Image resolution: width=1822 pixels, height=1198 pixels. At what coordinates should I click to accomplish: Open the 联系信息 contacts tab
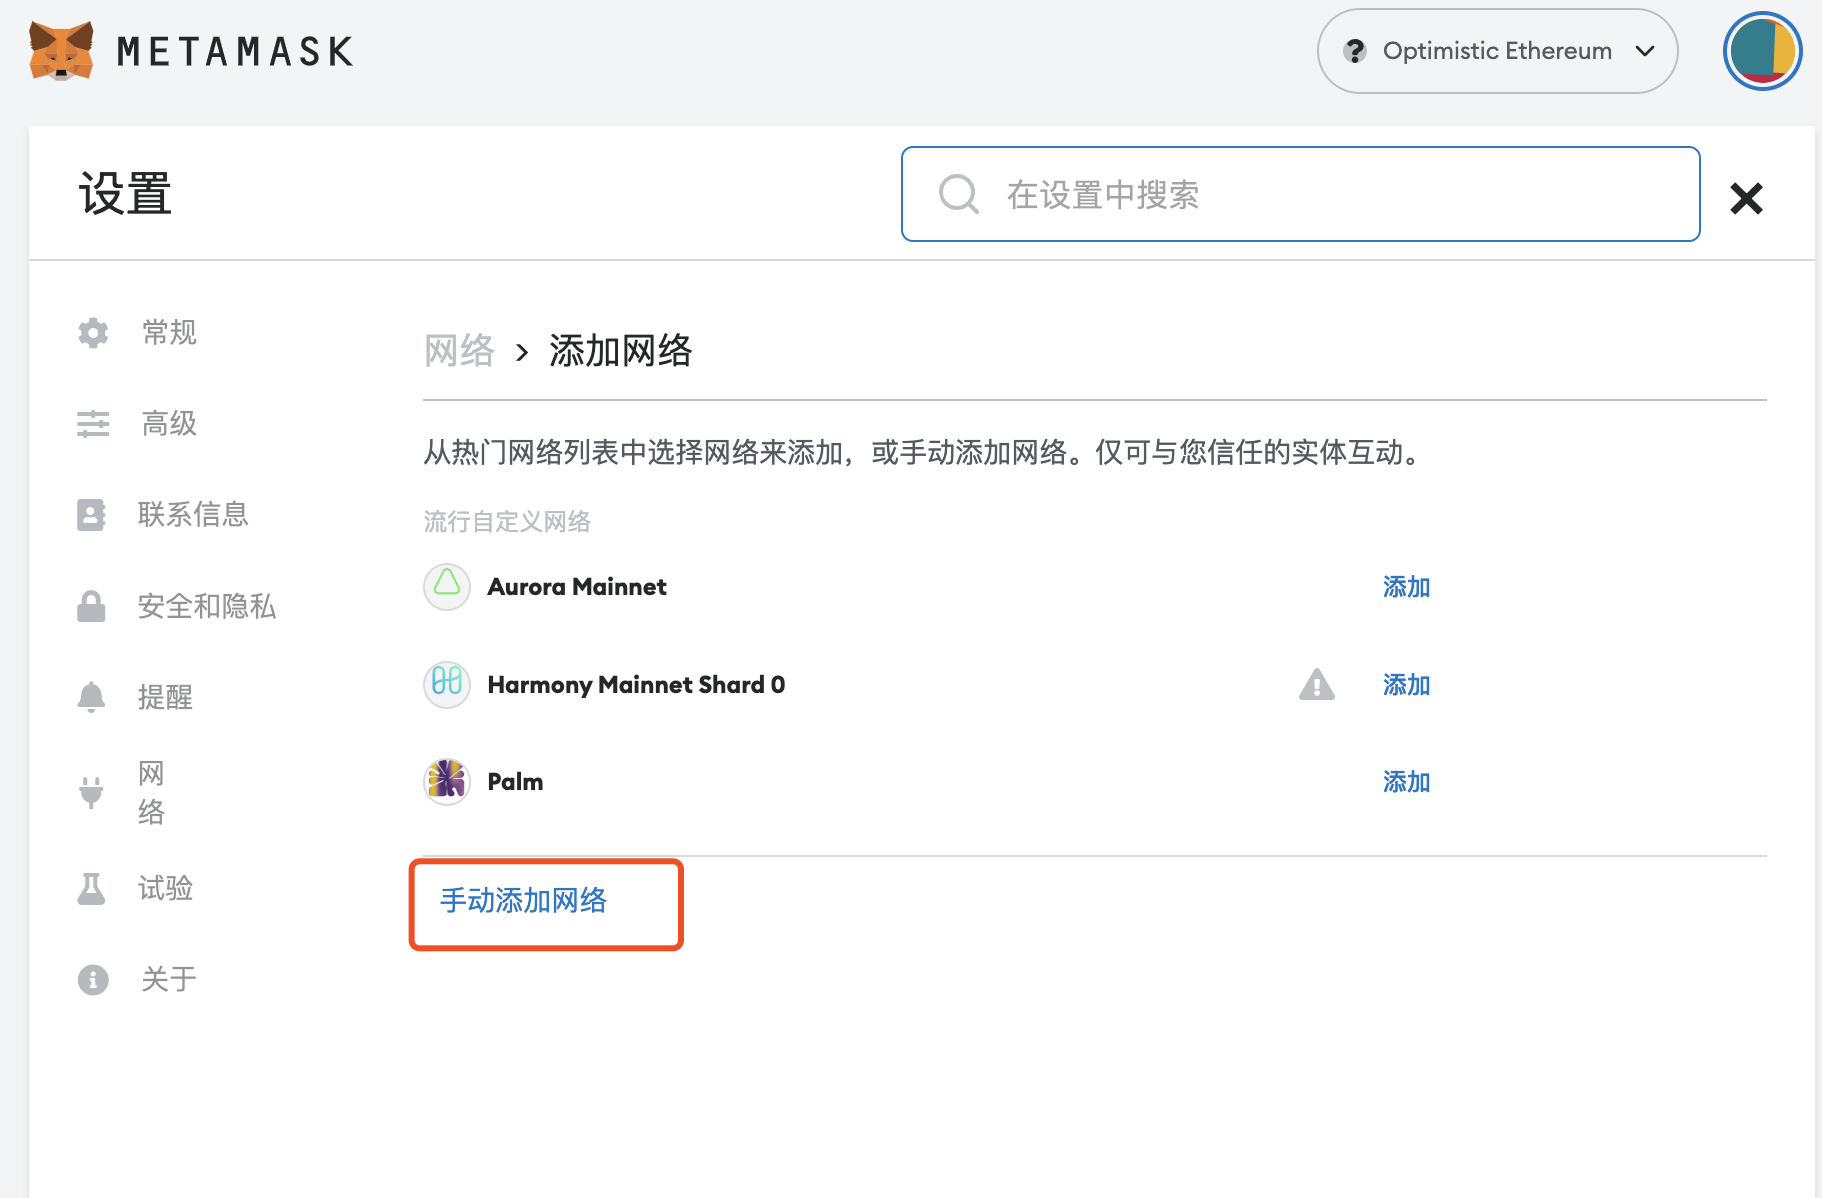click(193, 515)
